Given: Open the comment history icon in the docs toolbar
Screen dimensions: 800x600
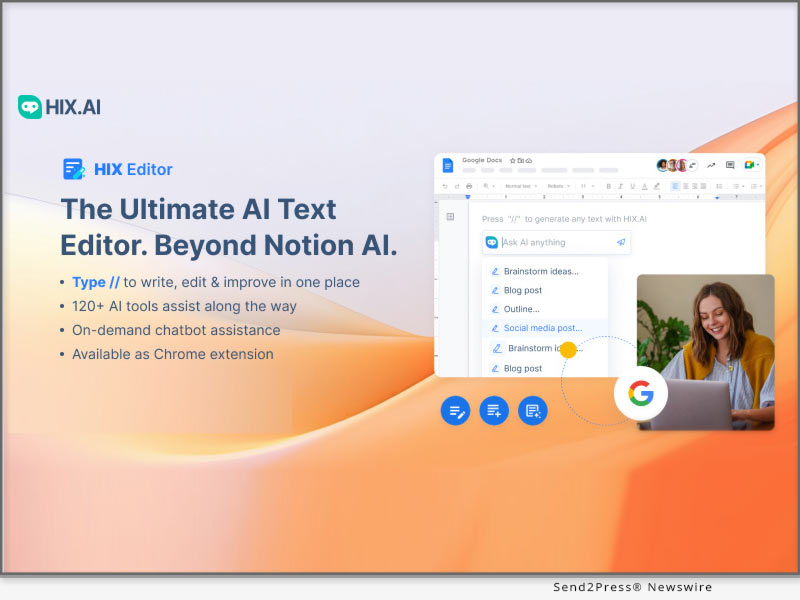Looking at the screenshot, I should coord(729,166).
